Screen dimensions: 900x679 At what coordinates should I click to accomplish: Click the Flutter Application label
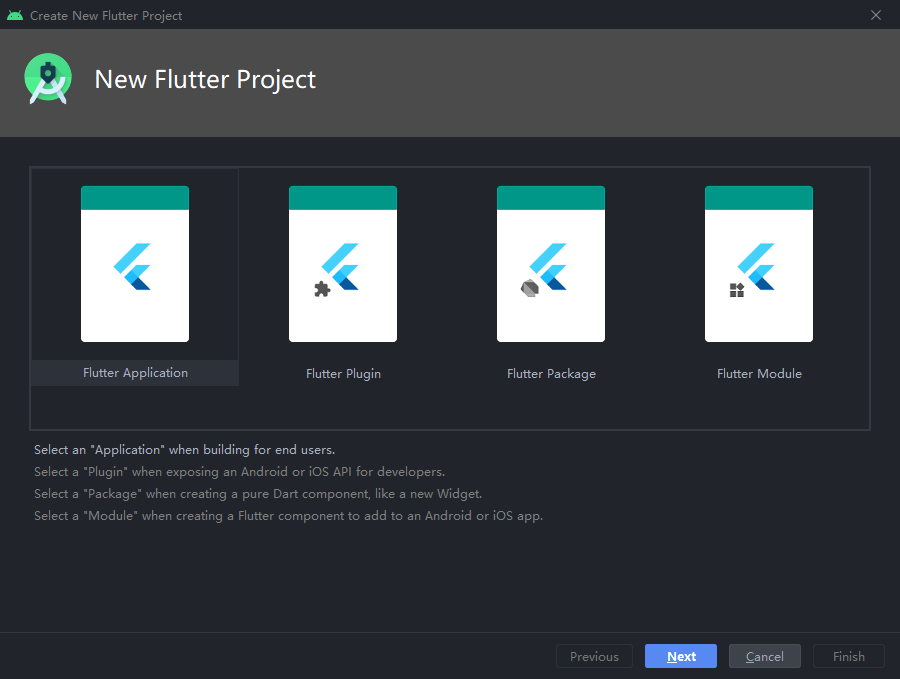click(135, 373)
